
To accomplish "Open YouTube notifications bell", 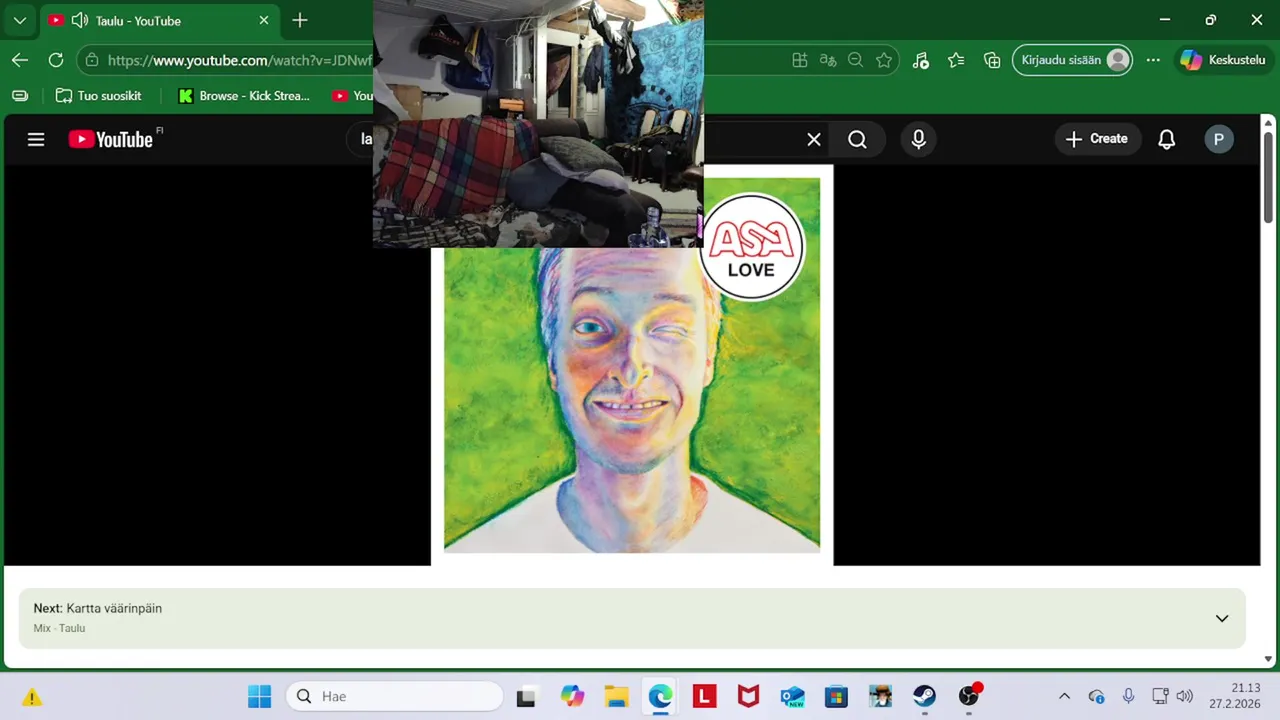I will [x=1166, y=140].
